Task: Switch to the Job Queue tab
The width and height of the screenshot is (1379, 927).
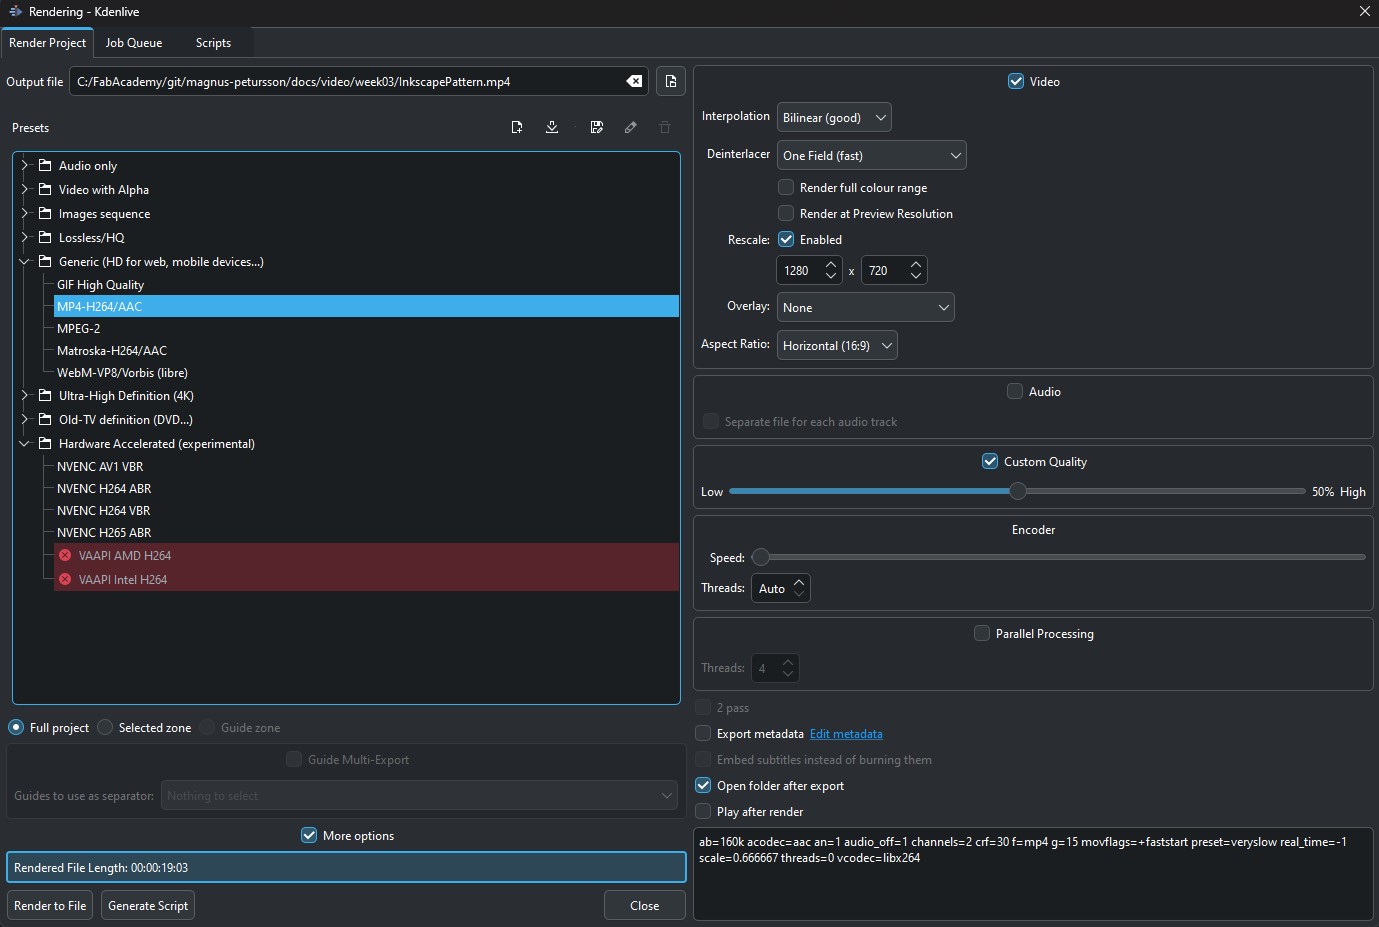Action: coord(134,43)
